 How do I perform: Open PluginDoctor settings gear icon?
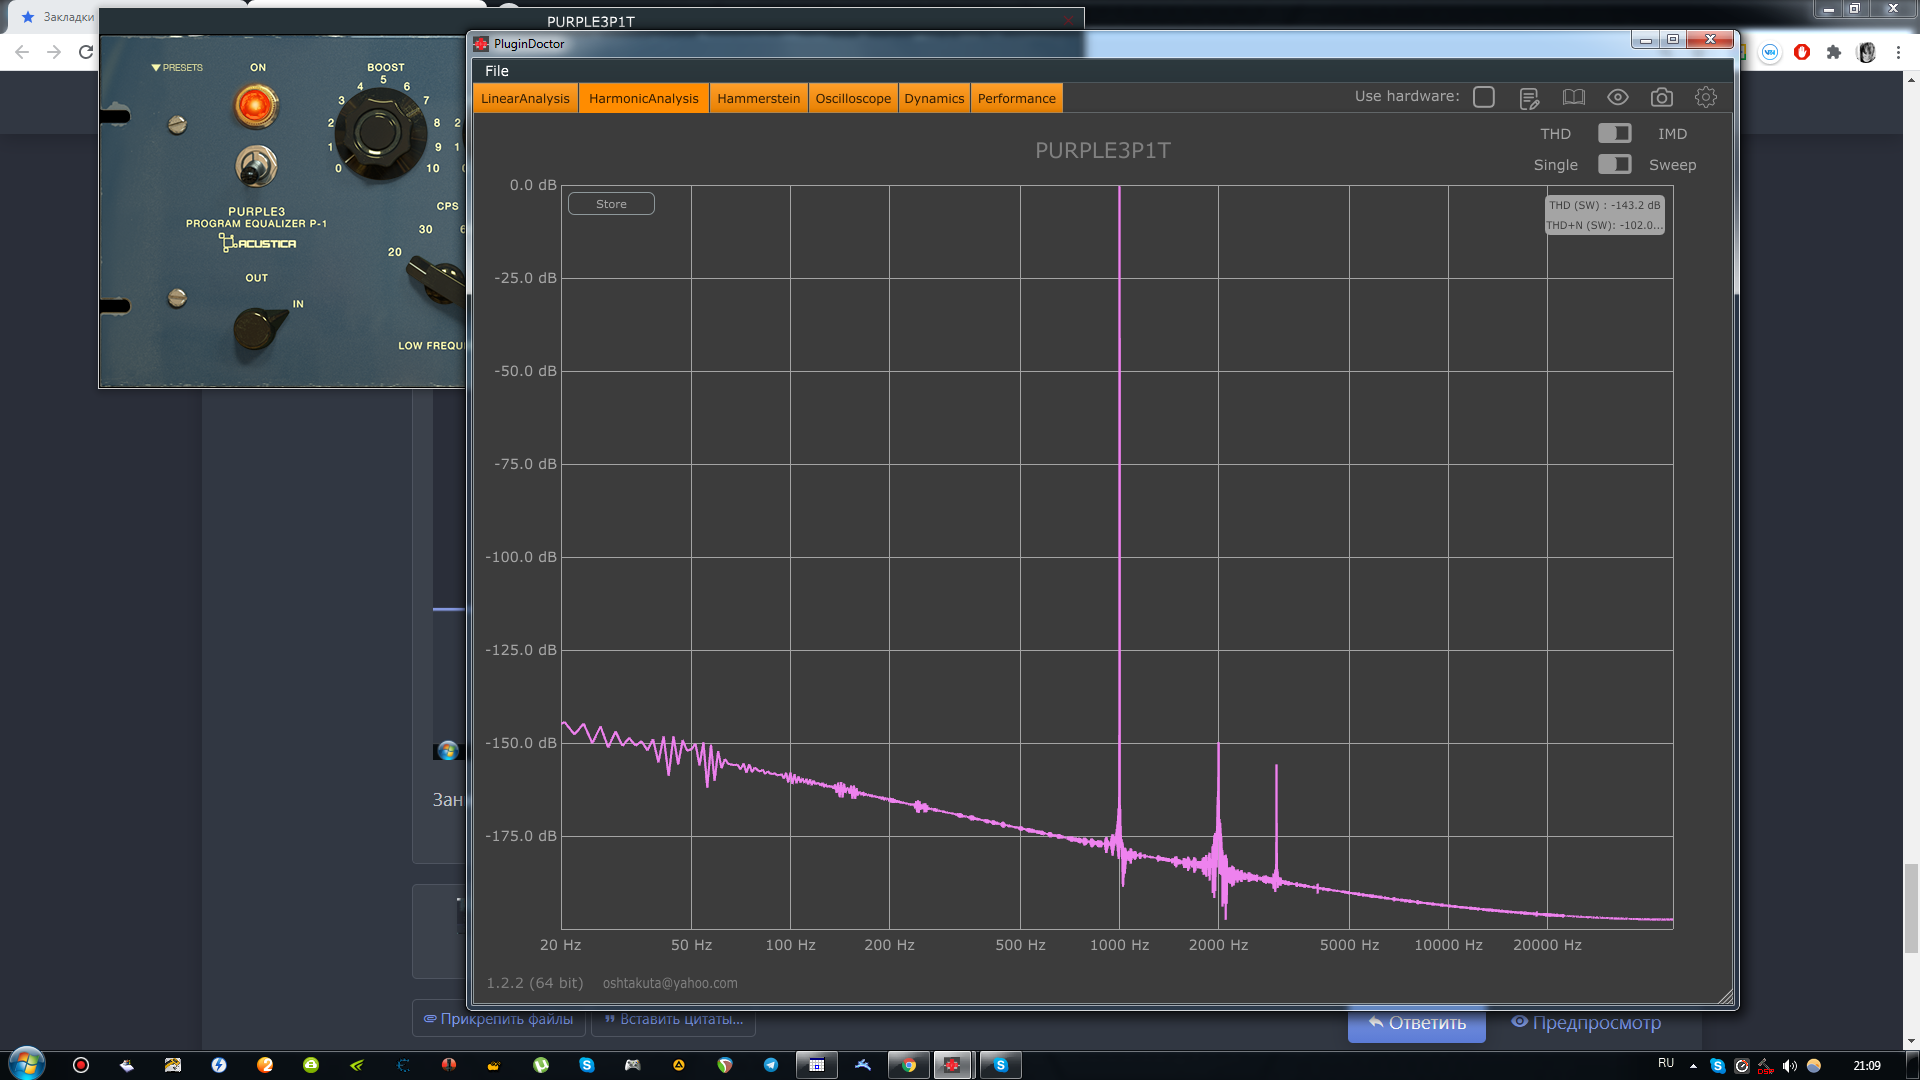pyautogui.click(x=1706, y=97)
